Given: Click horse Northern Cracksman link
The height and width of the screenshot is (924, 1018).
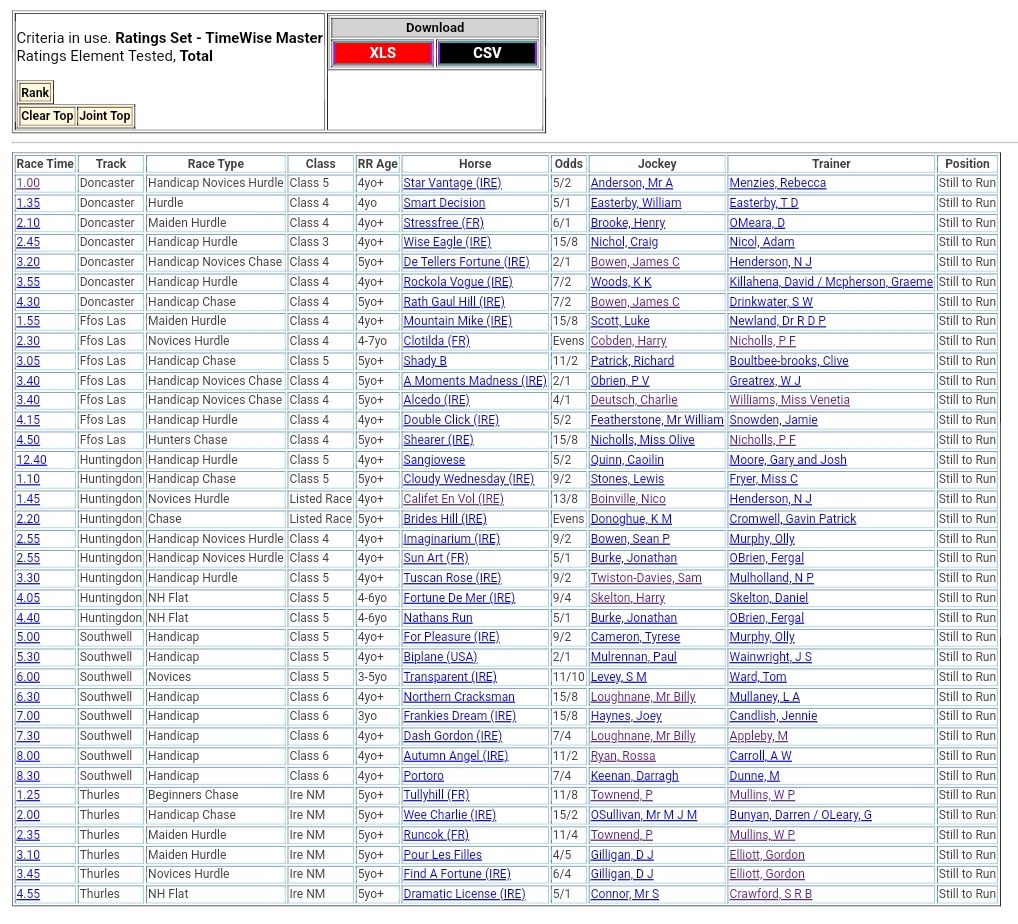Looking at the screenshot, I should pos(459,697).
